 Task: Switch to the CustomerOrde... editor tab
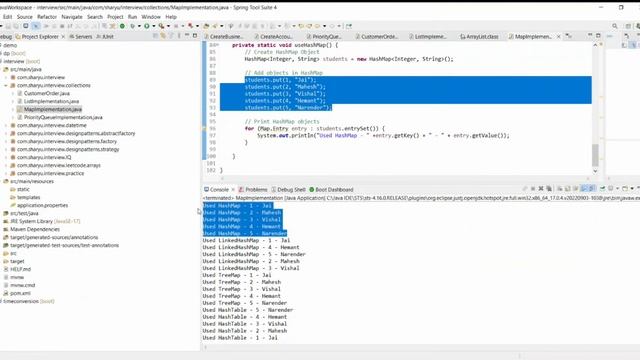pyautogui.click(x=376, y=36)
